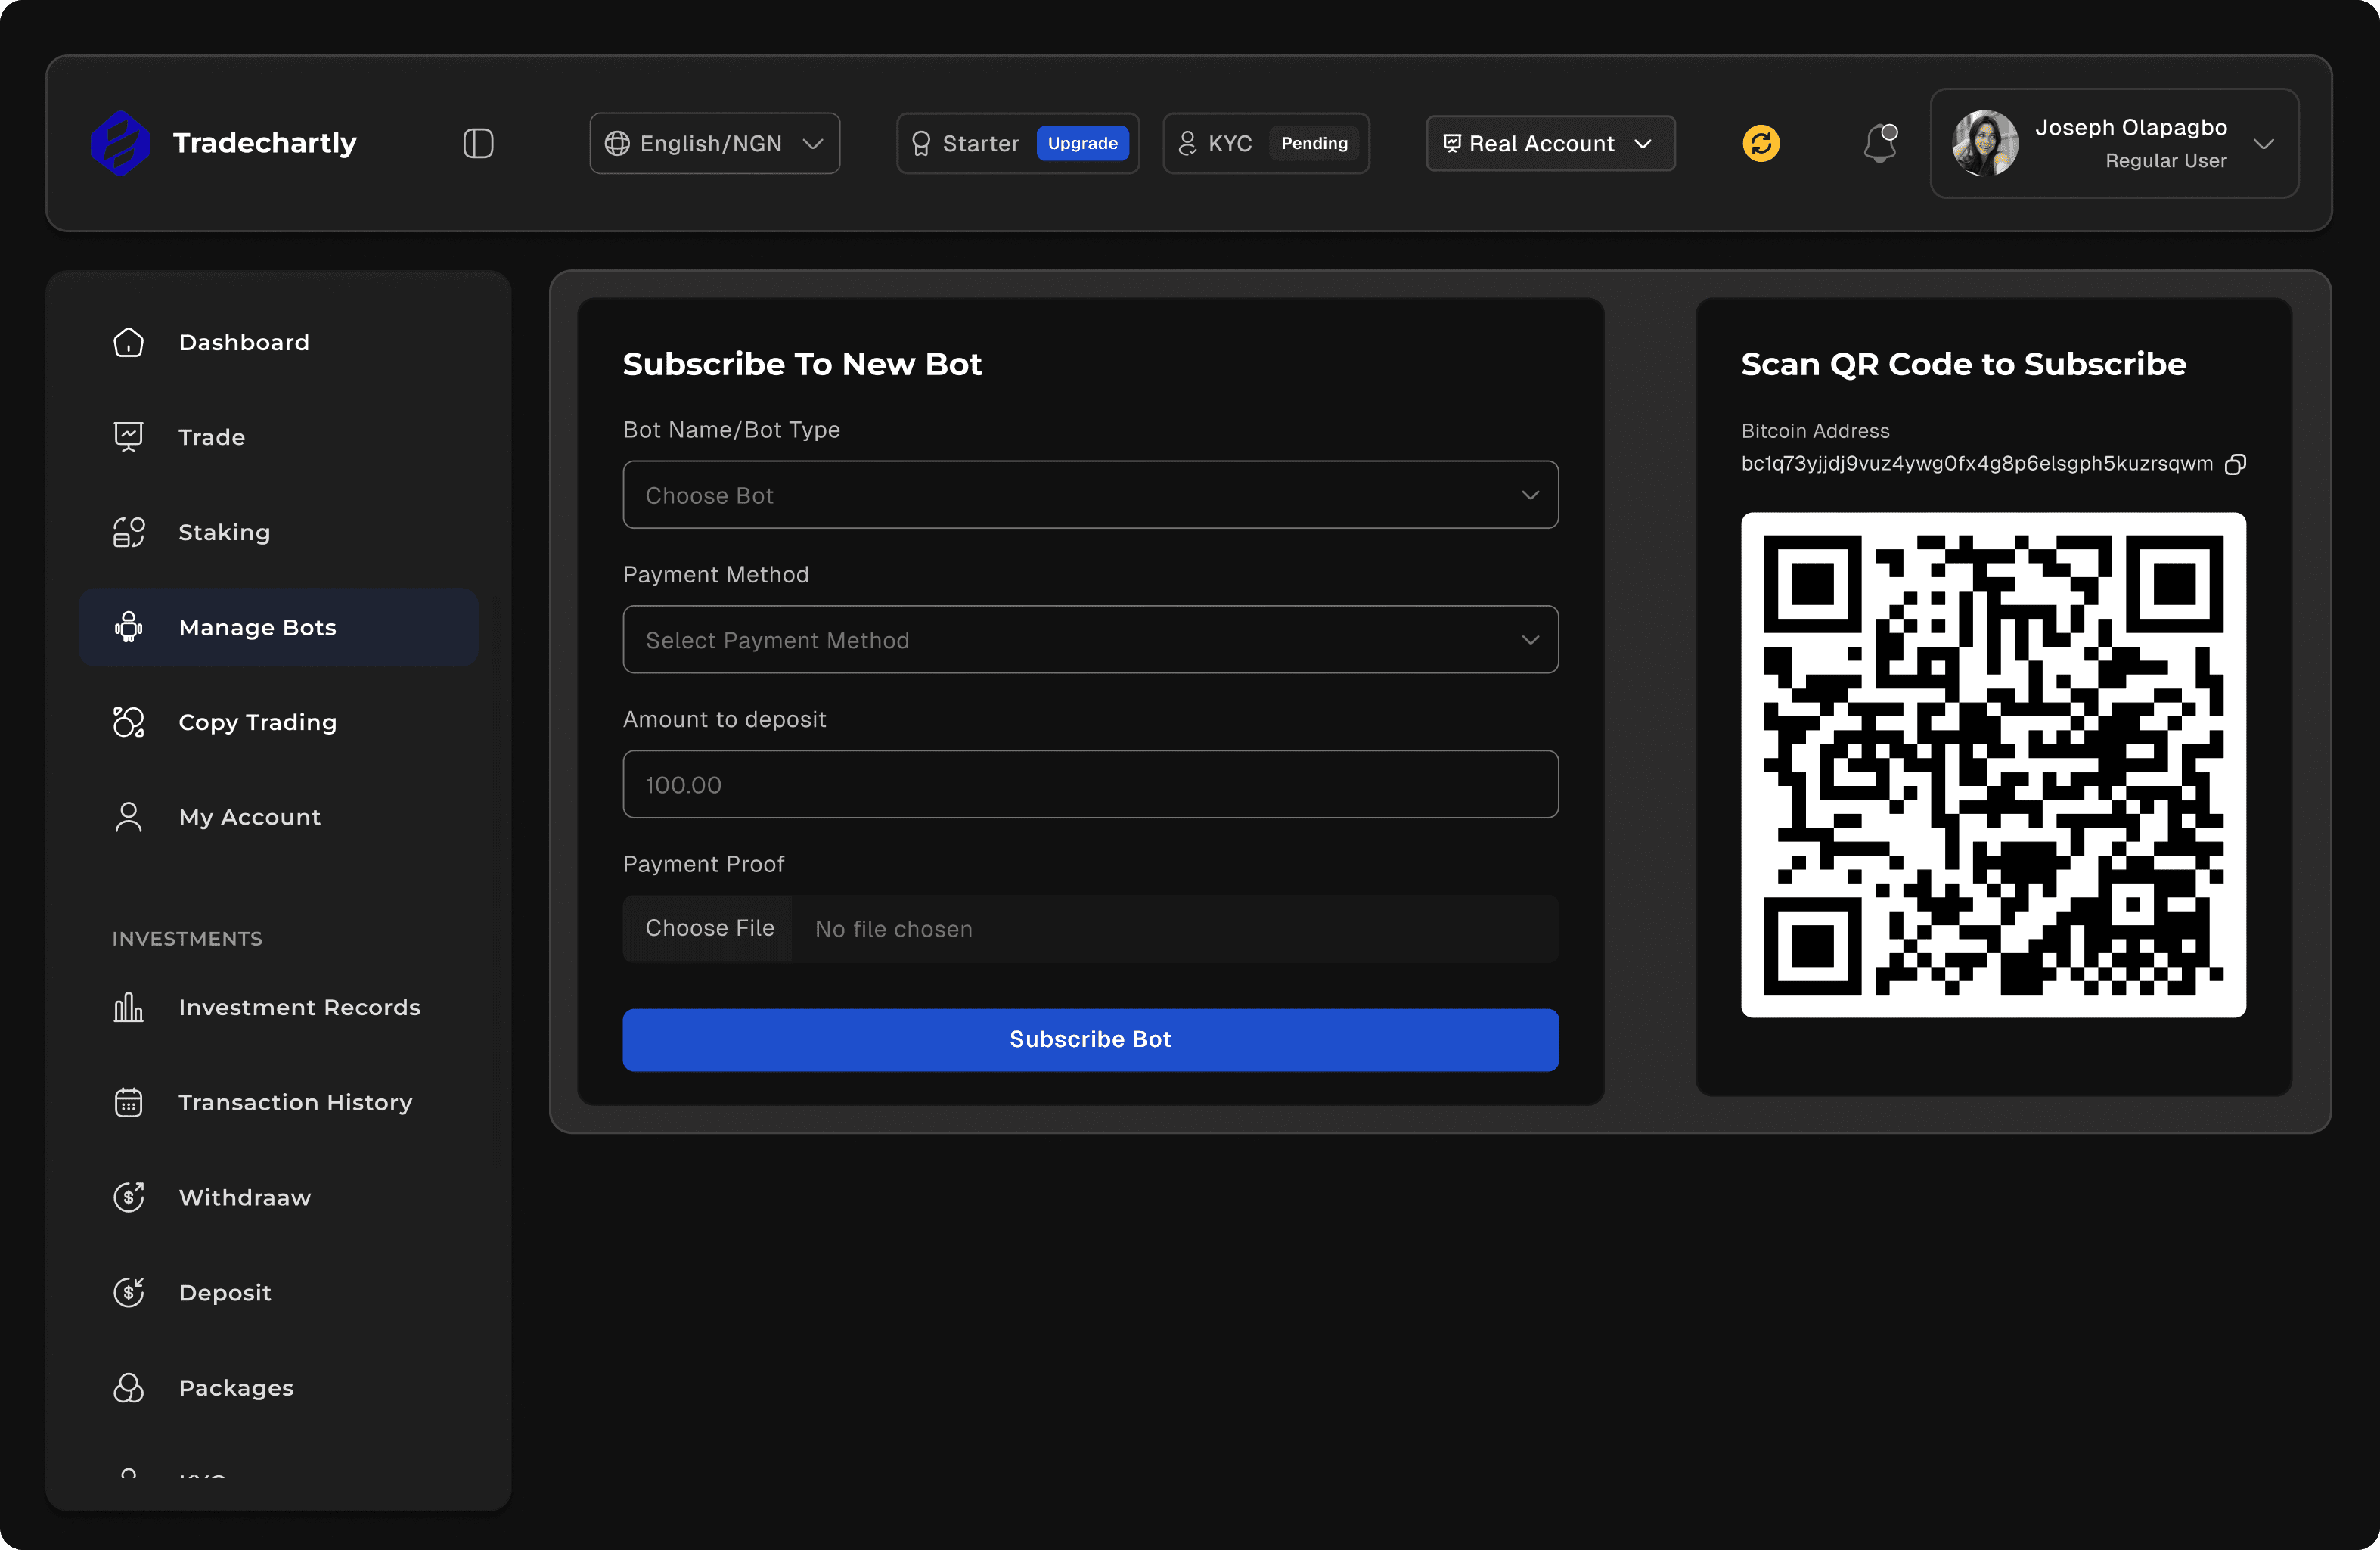2380x1550 pixels.
Task: Click the Staking sidebar icon
Action: [x=129, y=532]
